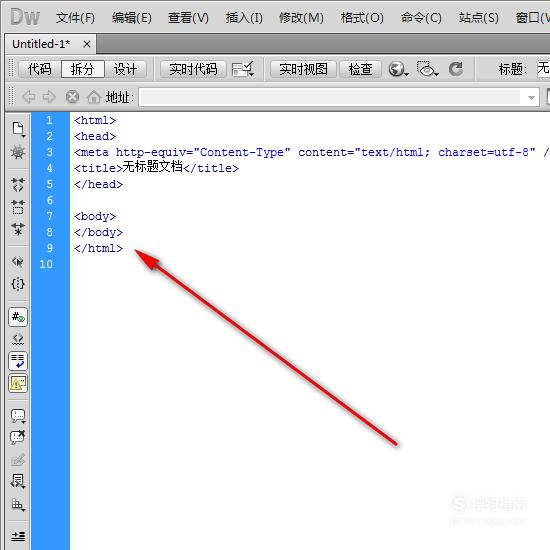550x550 pixels.
Task: Open the 站点(S) menu
Action: coord(478,18)
